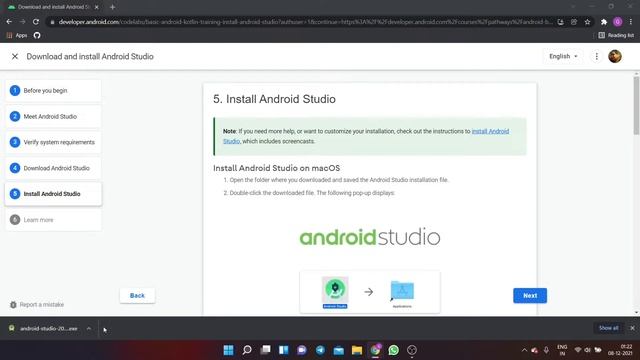The height and width of the screenshot is (360, 640).
Task: Open File Explorer from the taskbar
Action: pos(357,350)
